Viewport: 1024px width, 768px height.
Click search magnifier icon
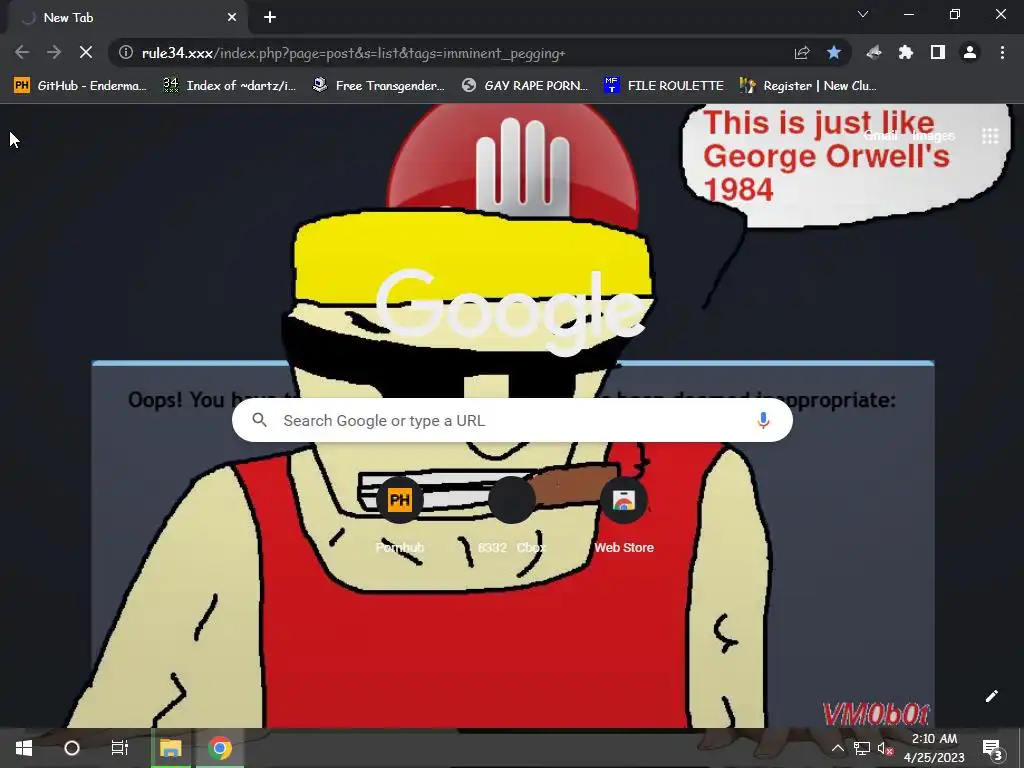coord(259,420)
